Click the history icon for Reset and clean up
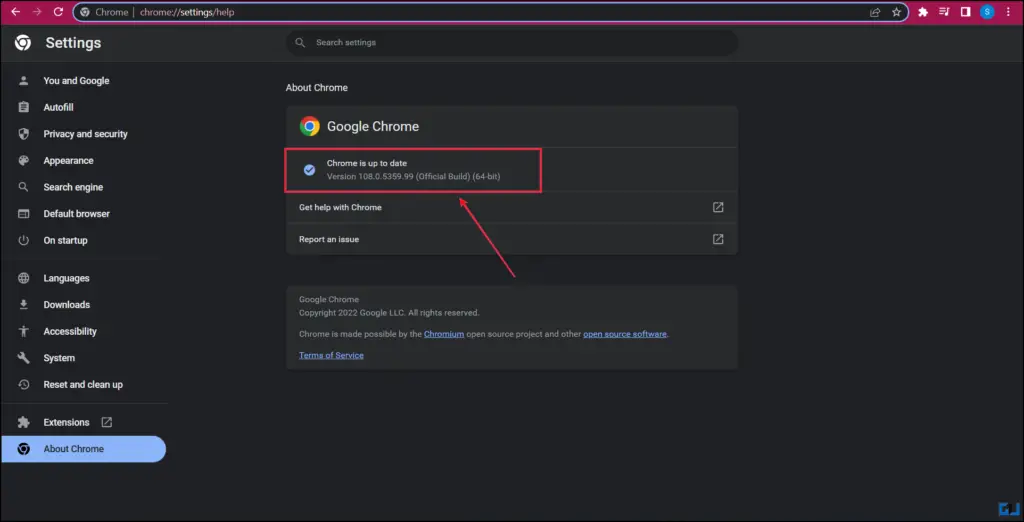Image resolution: width=1024 pixels, height=522 pixels. point(24,385)
